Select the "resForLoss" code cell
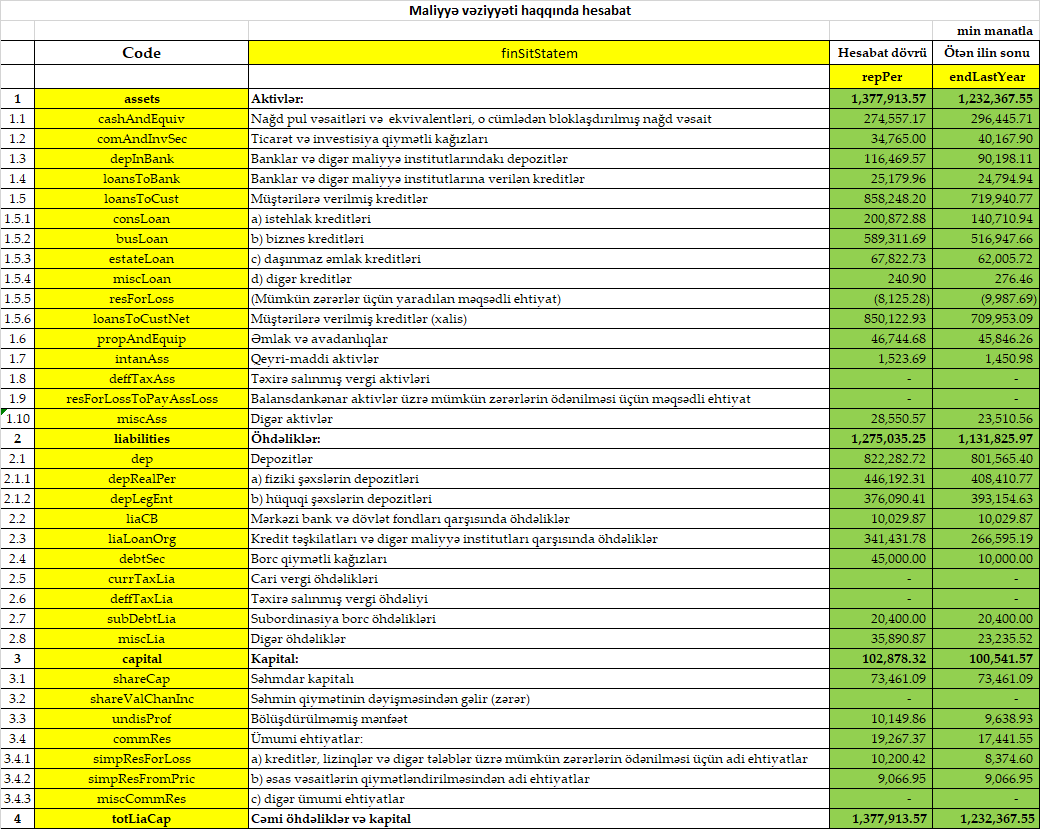 click(x=141, y=298)
